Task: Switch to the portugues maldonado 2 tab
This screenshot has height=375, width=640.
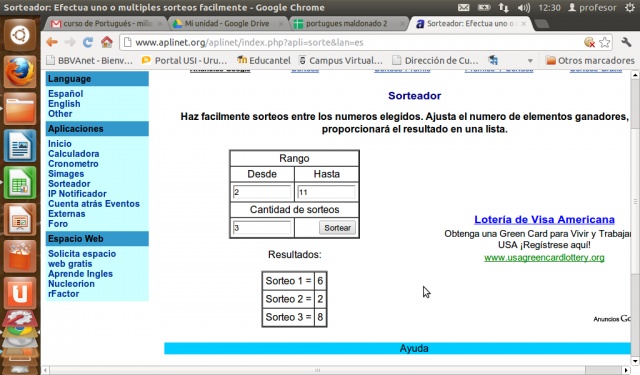Action: click(x=347, y=24)
